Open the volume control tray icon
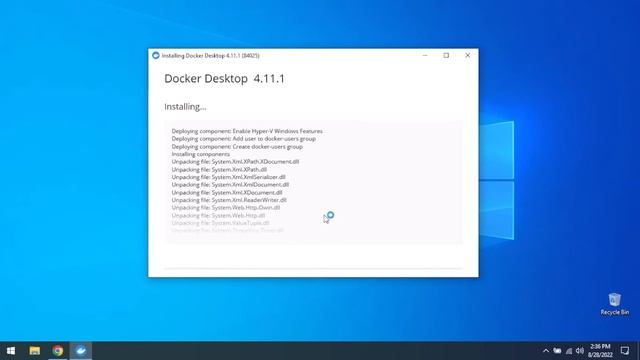This screenshot has width=640, height=360. [580, 351]
